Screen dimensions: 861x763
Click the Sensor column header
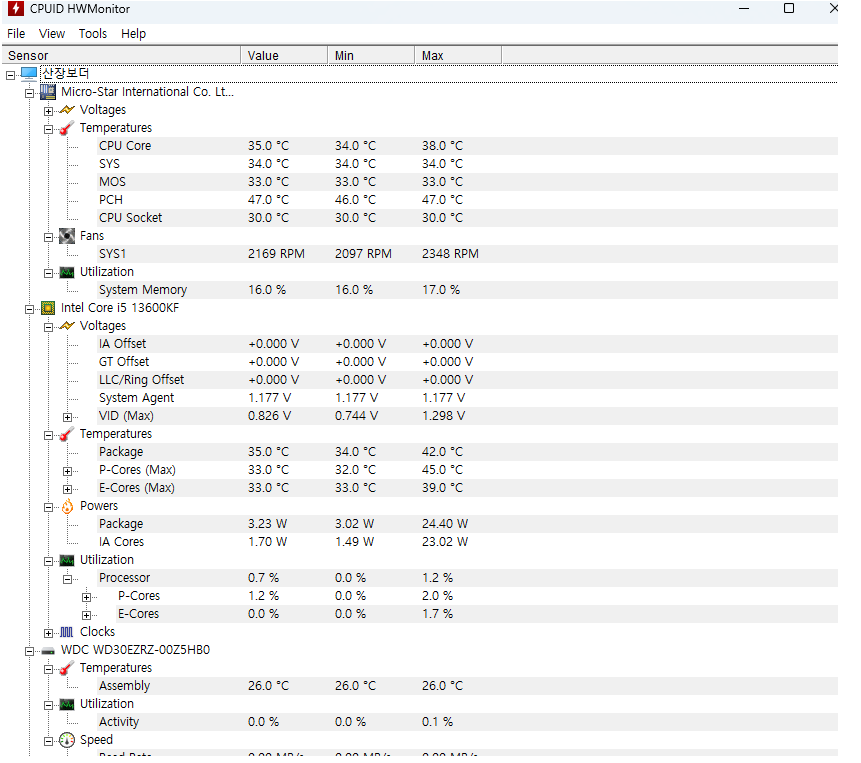point(121,55)
